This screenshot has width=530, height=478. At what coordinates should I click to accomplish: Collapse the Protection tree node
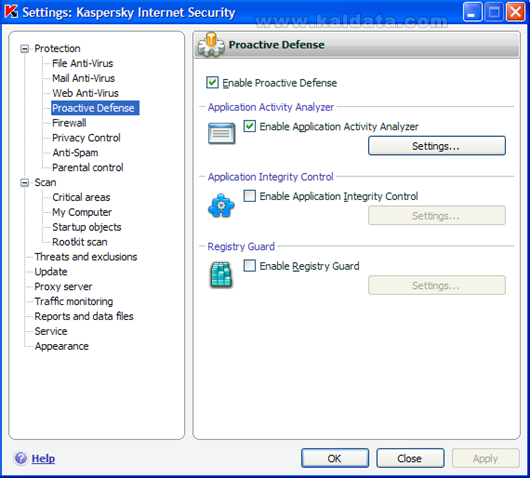click(x=24, y=49)
